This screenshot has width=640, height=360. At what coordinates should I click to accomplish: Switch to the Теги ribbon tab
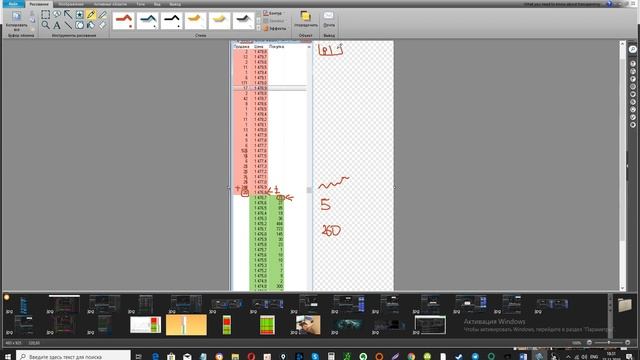pos(141,4)
